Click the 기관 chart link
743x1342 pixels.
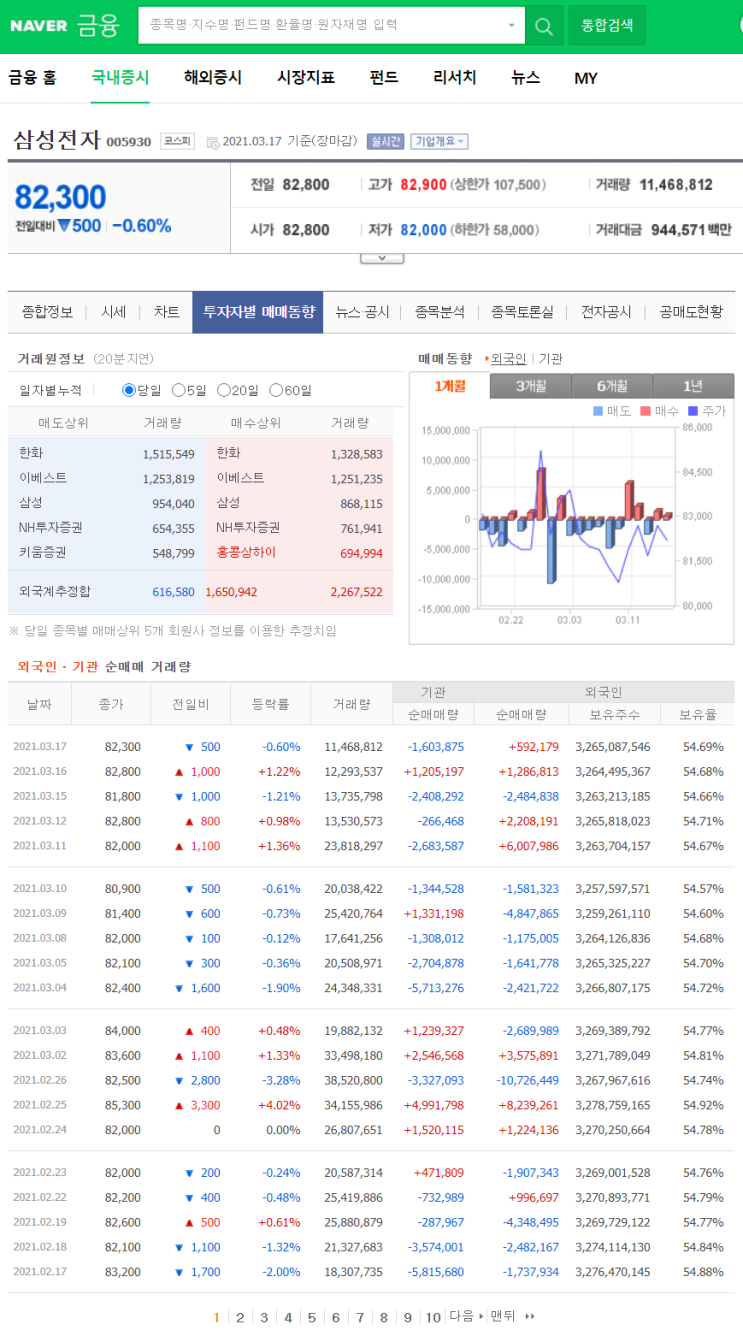pyautogui.click(x=551, y=358)
